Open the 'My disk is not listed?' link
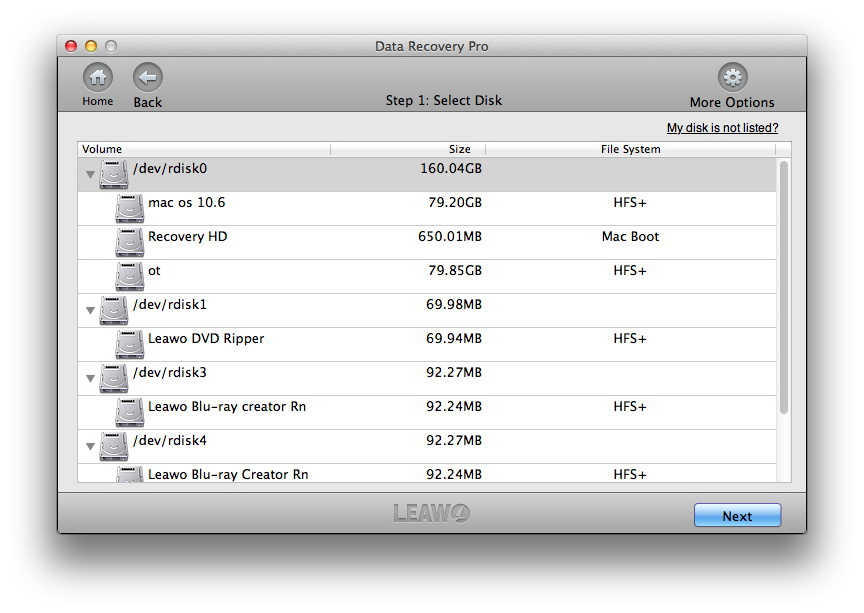 click(x=722, y=128)
